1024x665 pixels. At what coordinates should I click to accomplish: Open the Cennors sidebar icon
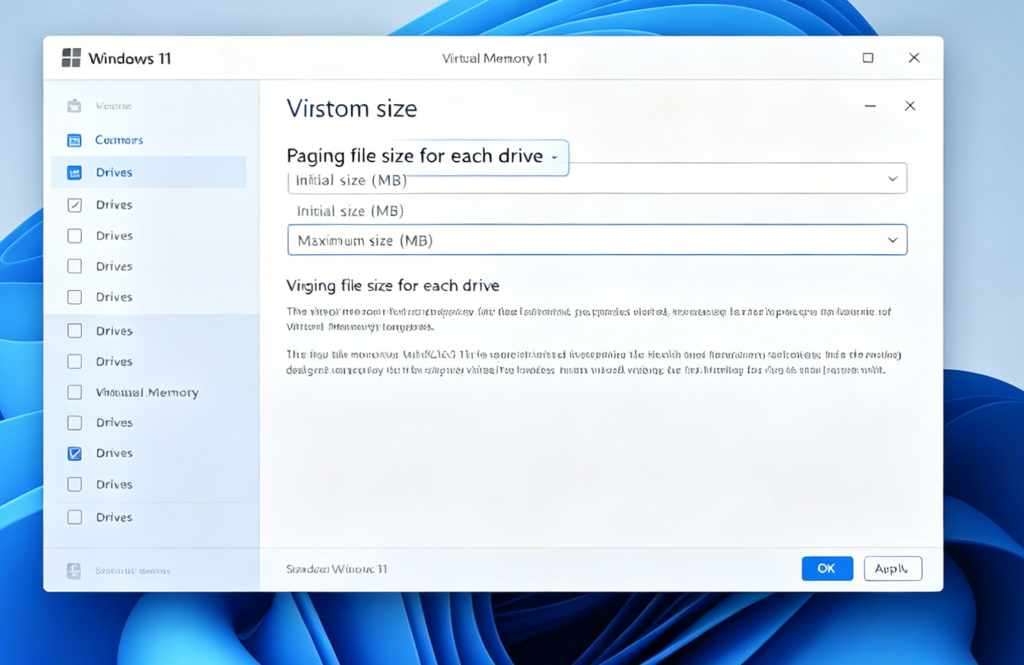point(74,140)
